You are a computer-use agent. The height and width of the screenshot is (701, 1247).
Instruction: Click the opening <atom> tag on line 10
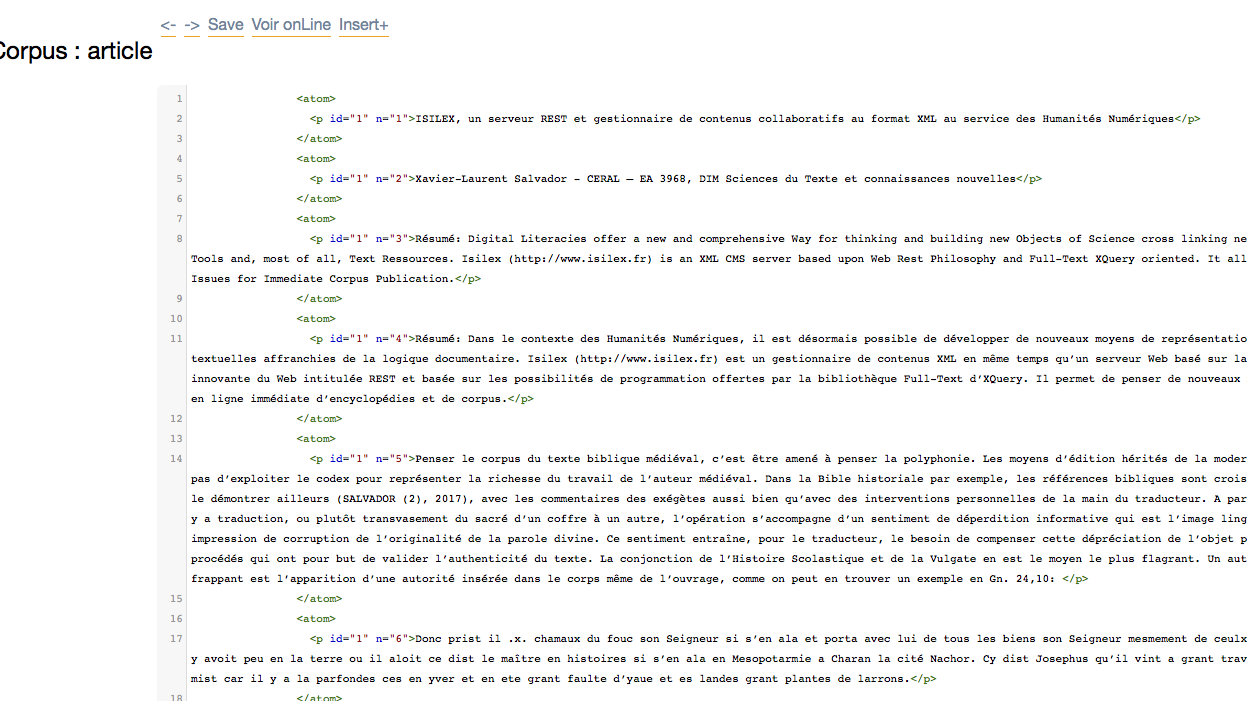pyautogui.click(x=316, y=319)
